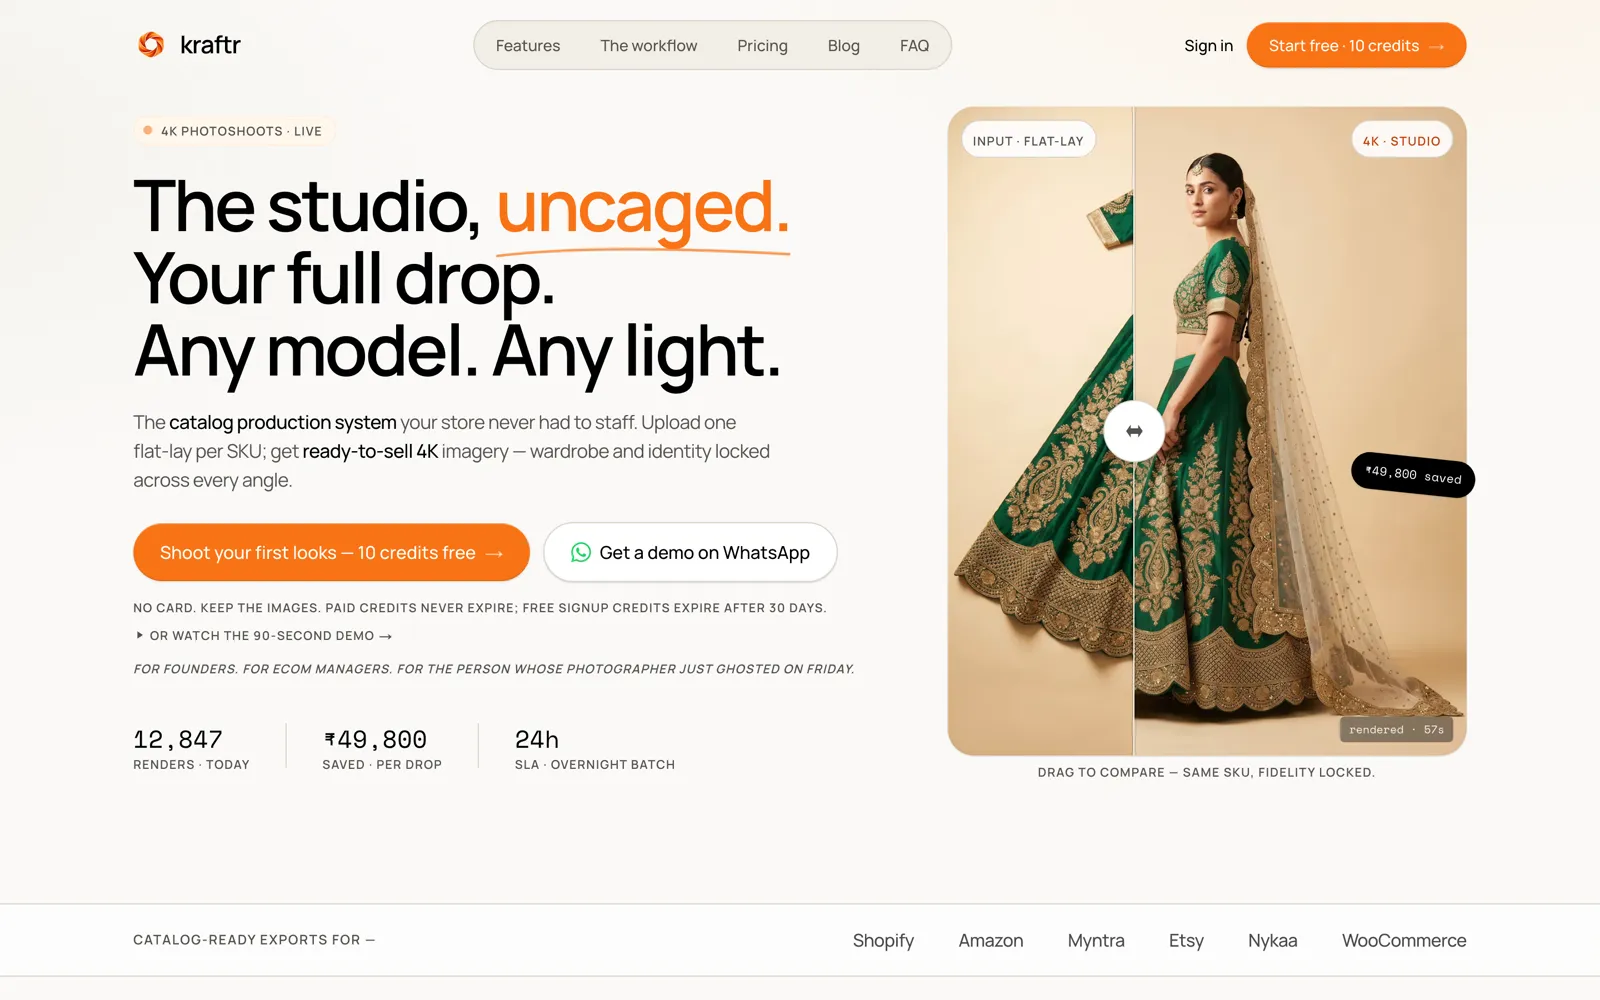Screen dimensions: 1600x1000
Task: Click the orange word uncaged
Action: (642, 207)
